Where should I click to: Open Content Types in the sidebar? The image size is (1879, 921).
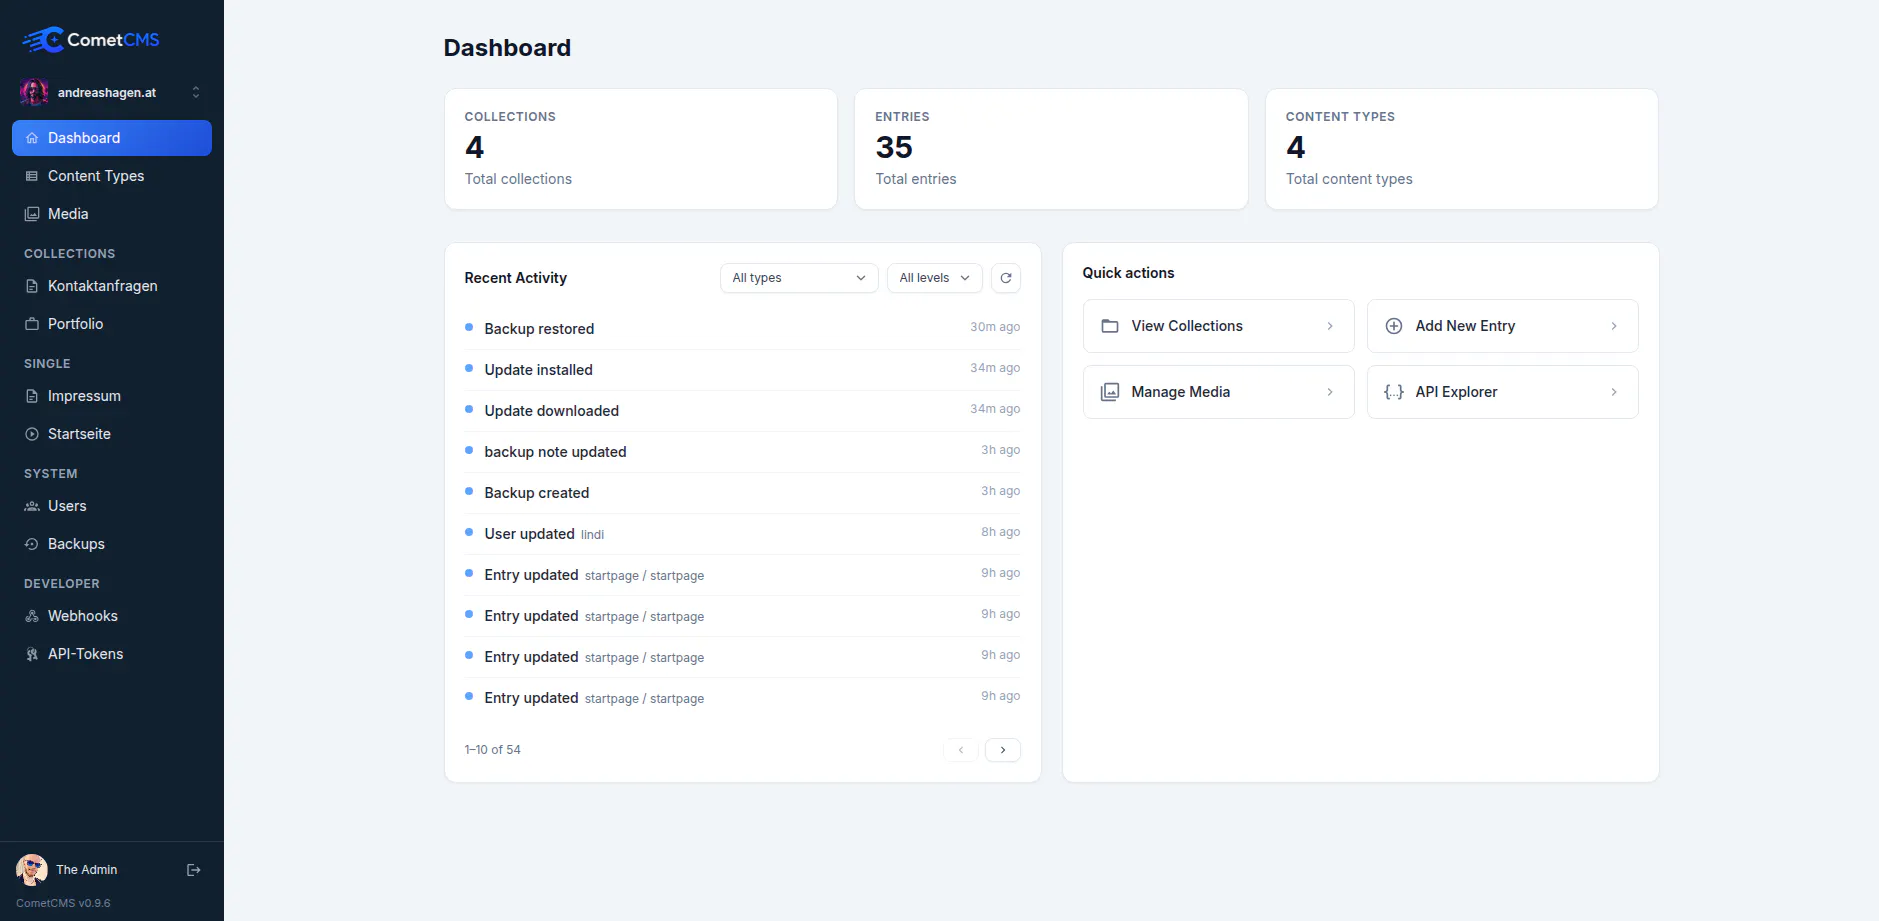pyautogui.click(x=112, y=176)
